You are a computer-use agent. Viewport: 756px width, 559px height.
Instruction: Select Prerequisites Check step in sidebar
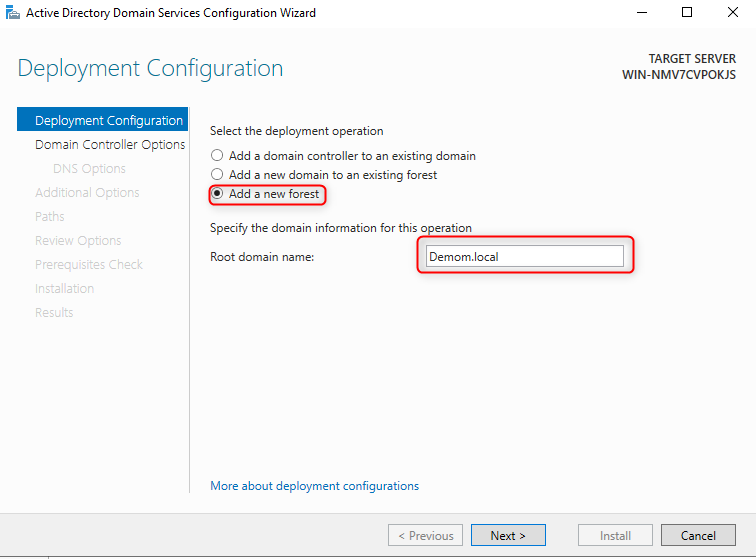89,264
